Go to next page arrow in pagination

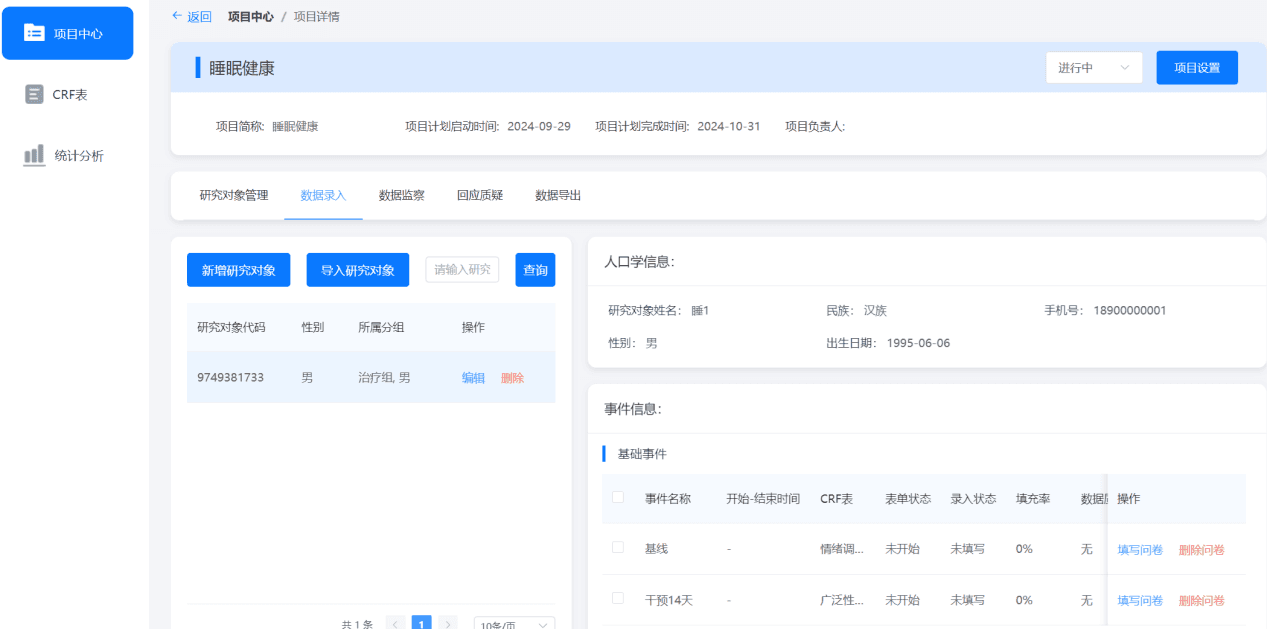tap(448, 624)
